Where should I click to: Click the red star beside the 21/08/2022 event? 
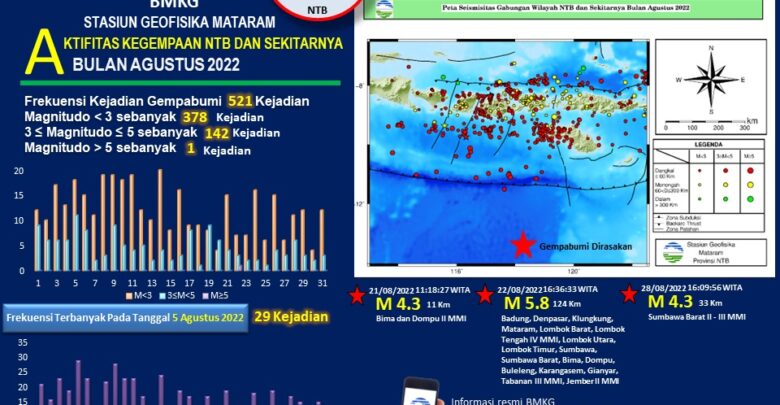(x=357, y=295)
